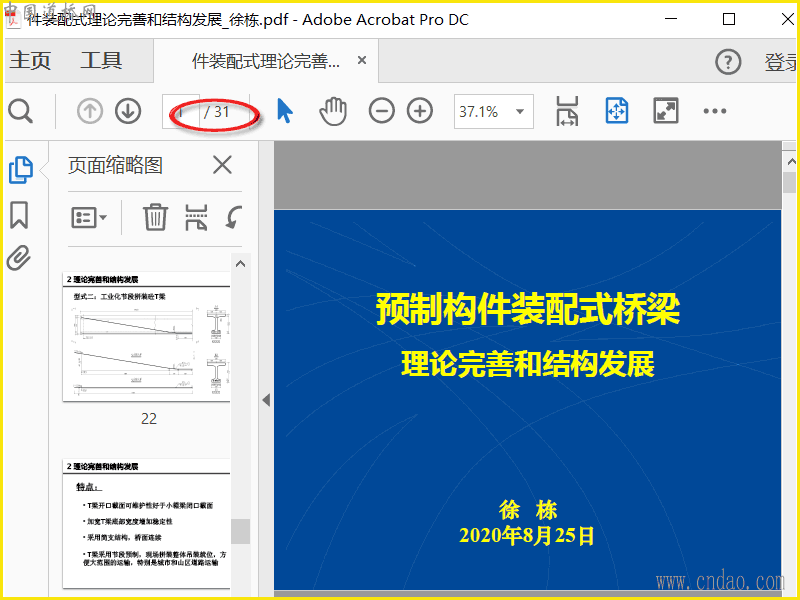
Task: Toggle the page thumbnails panel icon
Action: [21, 170]
